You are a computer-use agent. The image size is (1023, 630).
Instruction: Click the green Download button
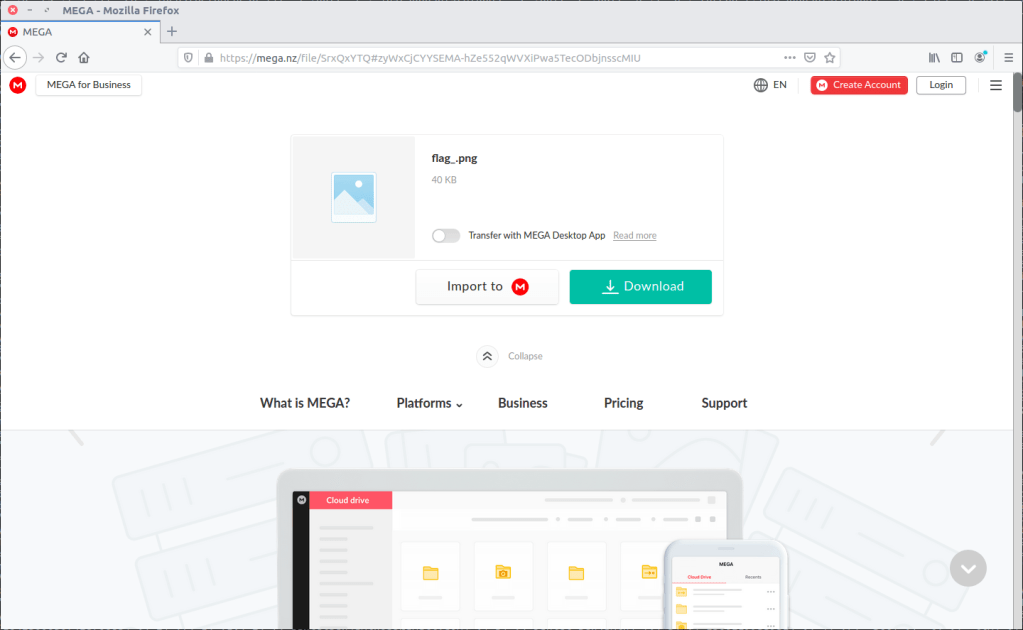coord(640,286)
